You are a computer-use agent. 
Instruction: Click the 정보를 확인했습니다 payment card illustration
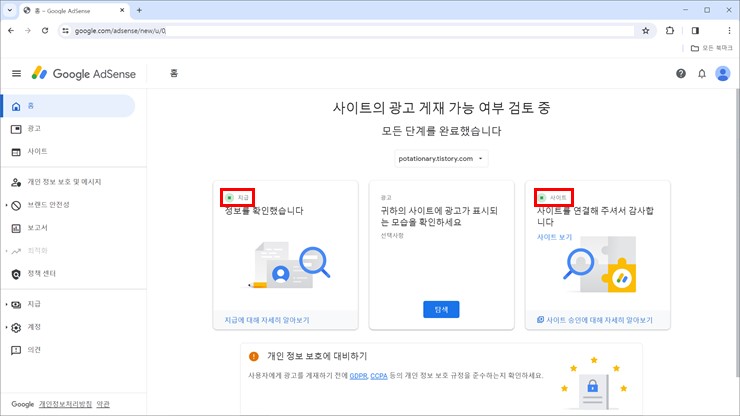pos(289,265)
